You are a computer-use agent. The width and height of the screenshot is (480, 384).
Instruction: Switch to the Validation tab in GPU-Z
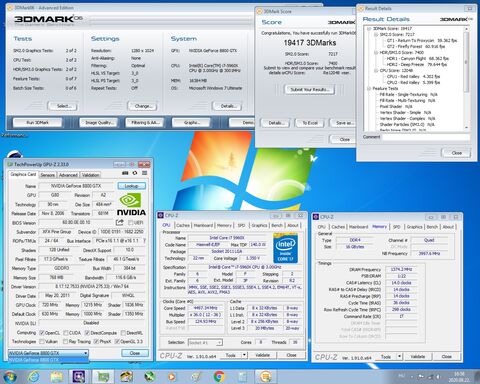(x=90, y=175)
